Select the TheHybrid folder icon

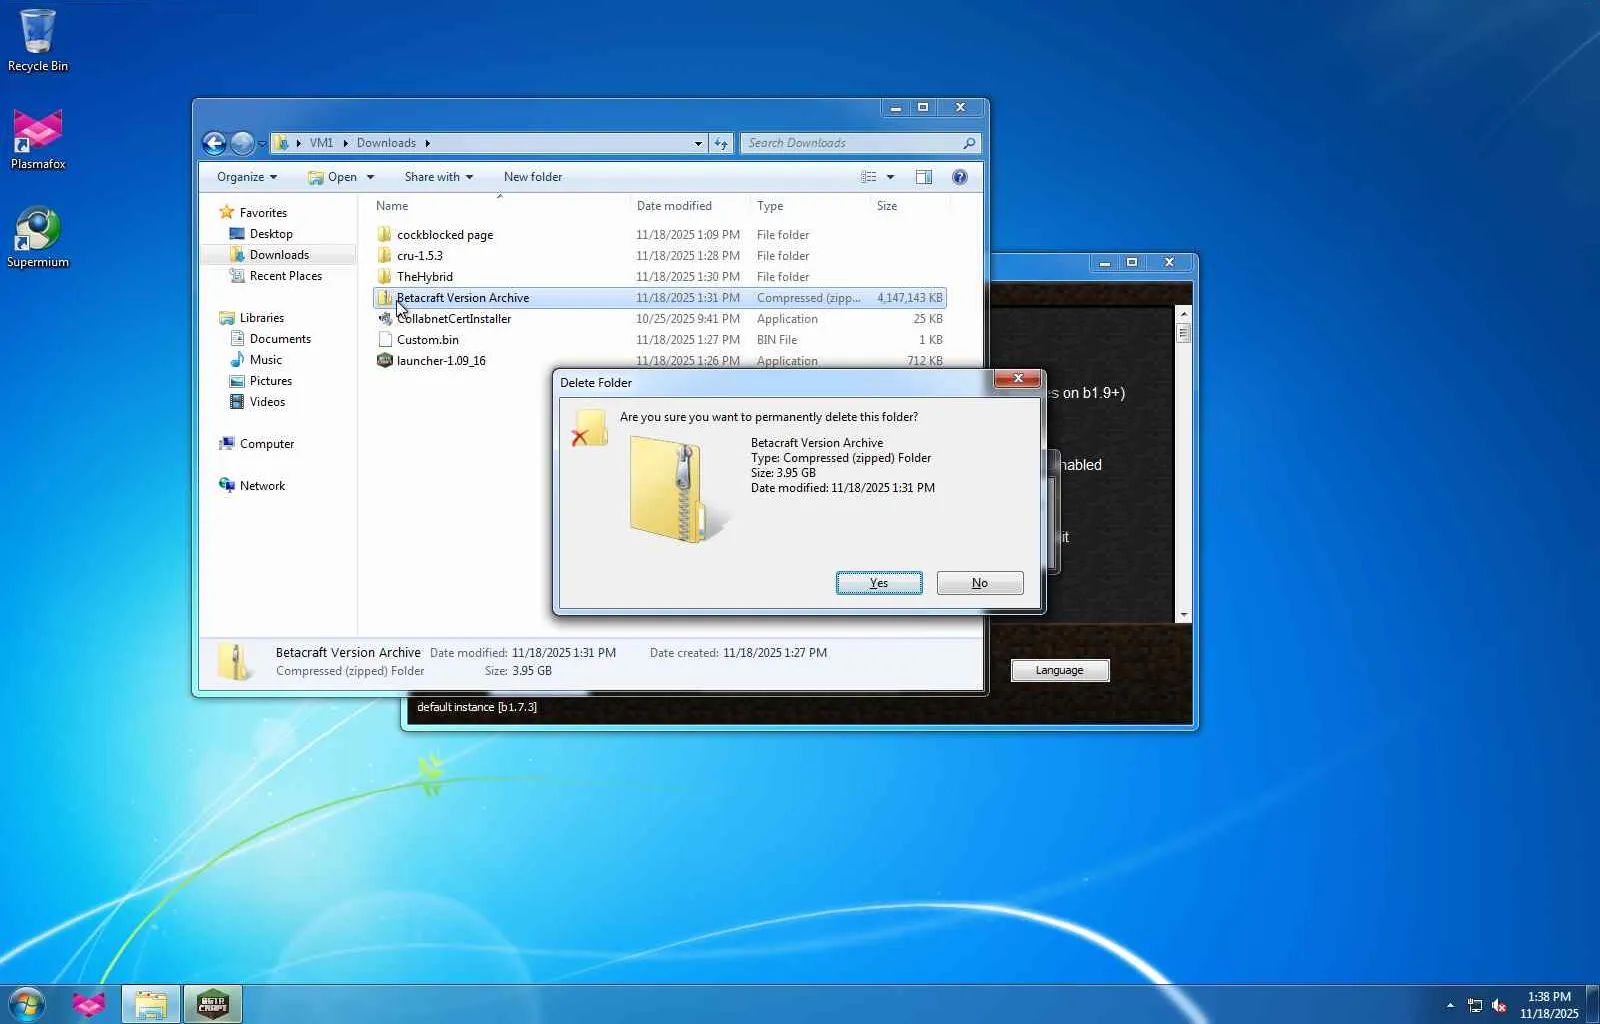tap(385, 277)
